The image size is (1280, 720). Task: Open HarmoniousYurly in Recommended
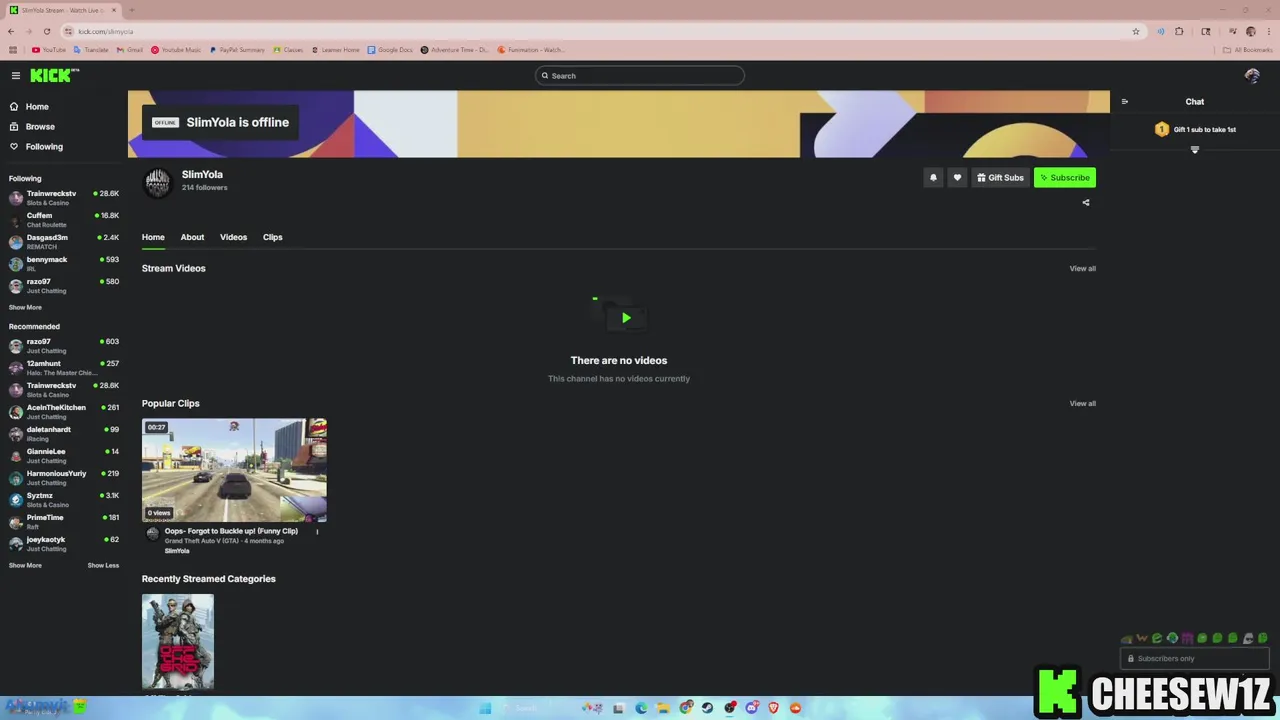click(63, 477)
